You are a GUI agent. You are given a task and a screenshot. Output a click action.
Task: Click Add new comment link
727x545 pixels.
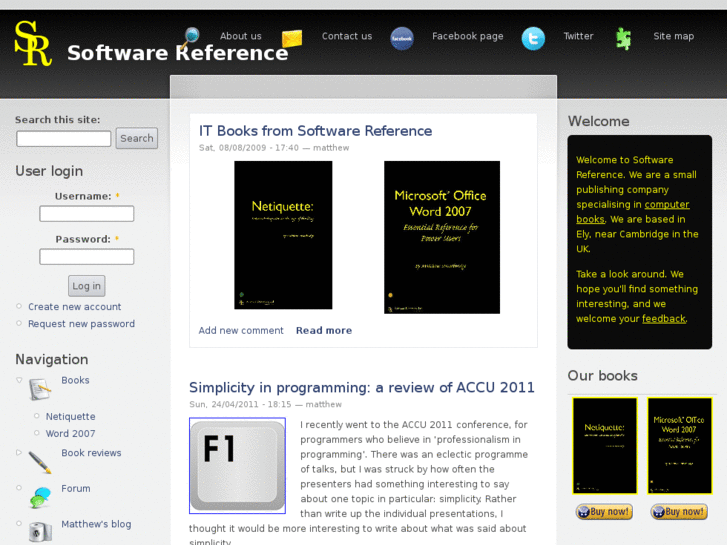pos(241,330)
